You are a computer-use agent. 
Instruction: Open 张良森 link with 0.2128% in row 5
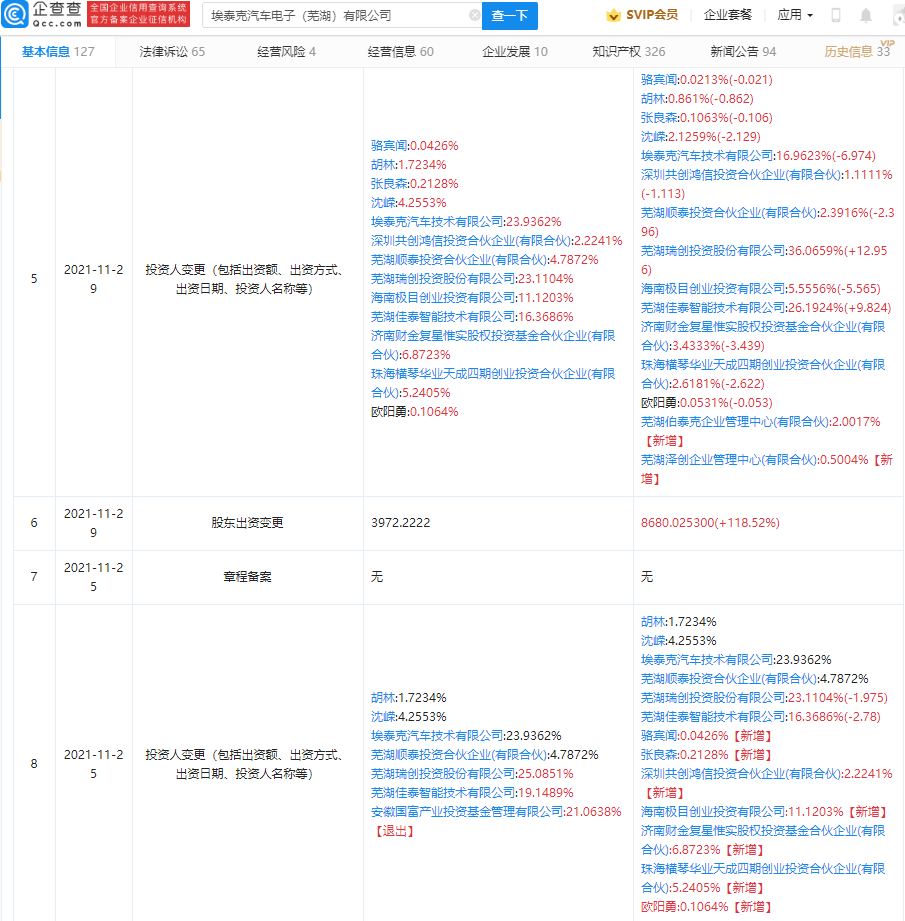pos(389,184)
